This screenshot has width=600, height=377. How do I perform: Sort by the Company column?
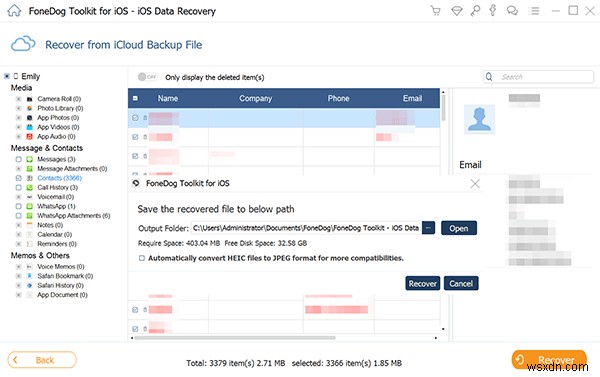tap(256, 98)
